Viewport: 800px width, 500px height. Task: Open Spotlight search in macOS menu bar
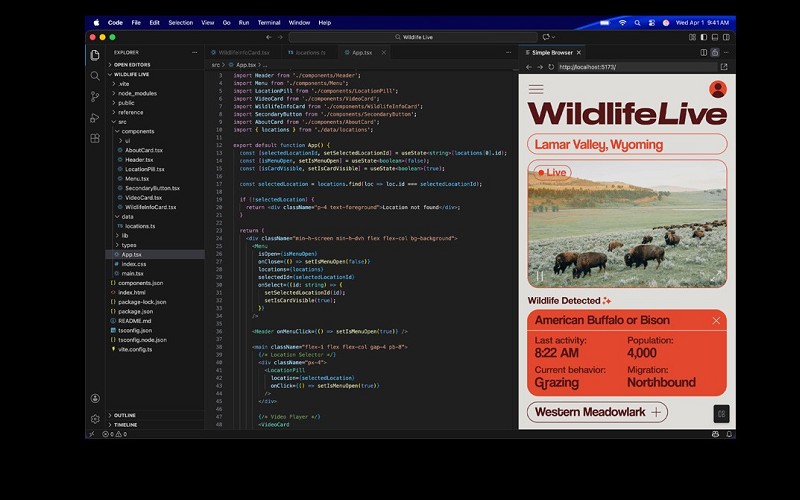pos(637,22)
